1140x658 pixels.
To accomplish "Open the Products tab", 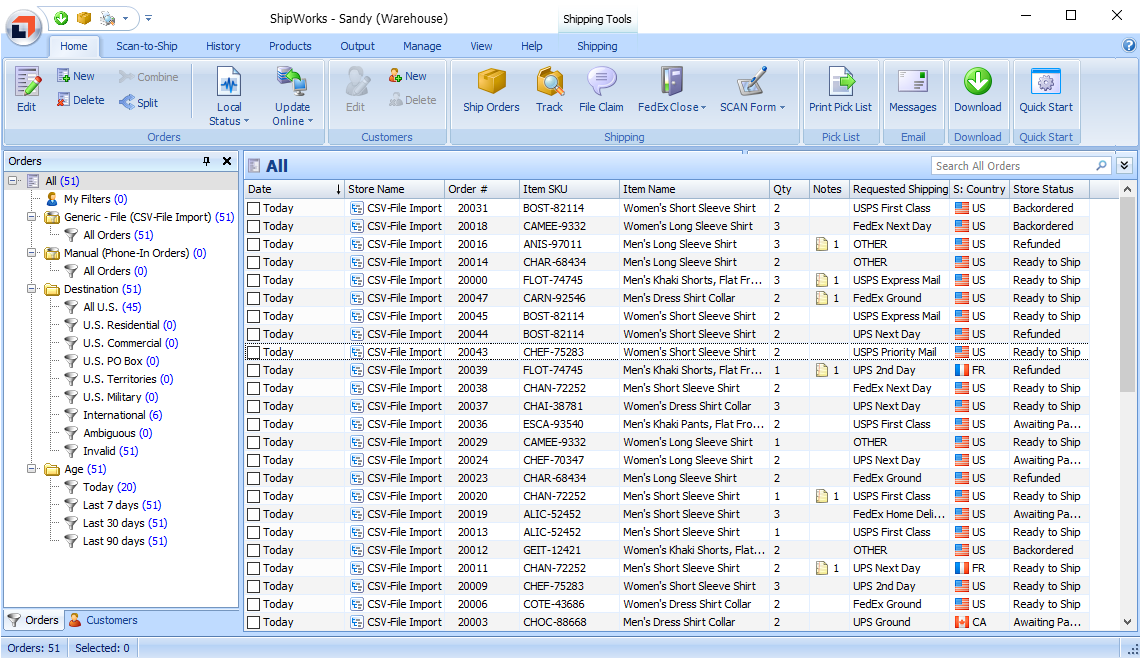I will [x=290, y=46].
